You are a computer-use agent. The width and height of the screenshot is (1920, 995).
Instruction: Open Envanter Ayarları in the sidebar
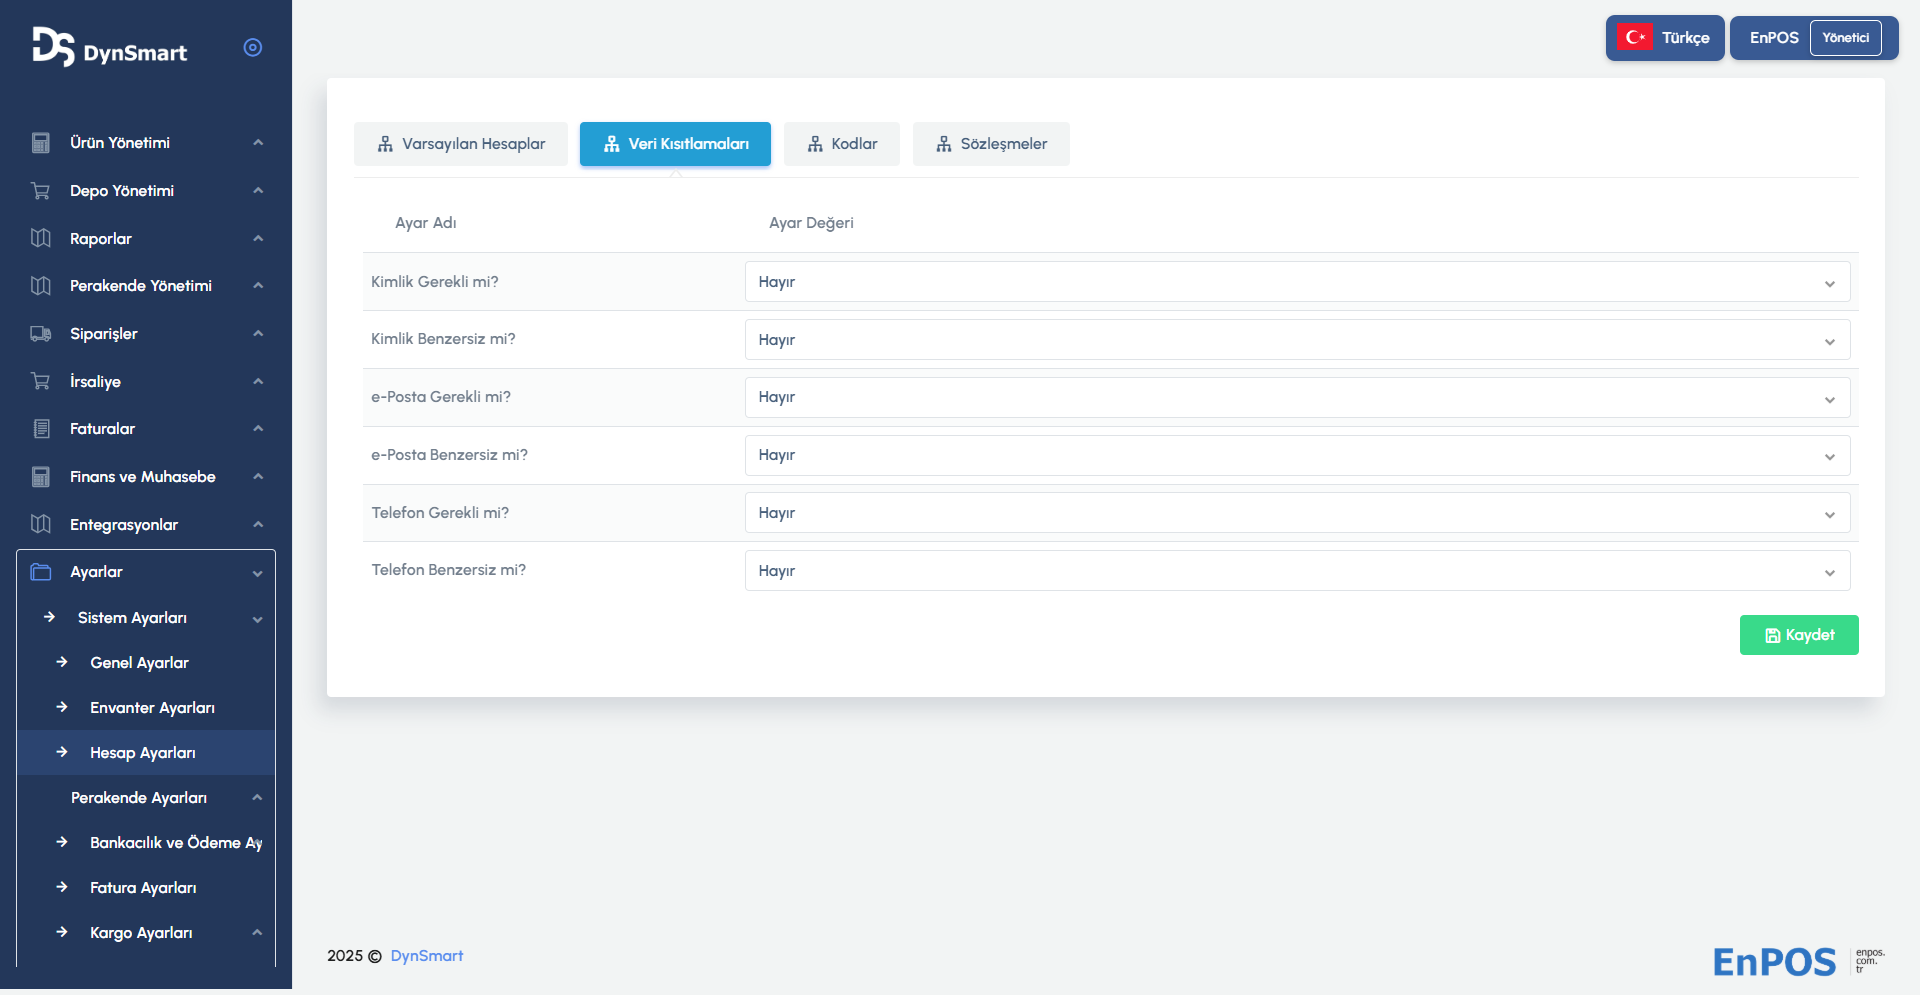coord(152,708)
